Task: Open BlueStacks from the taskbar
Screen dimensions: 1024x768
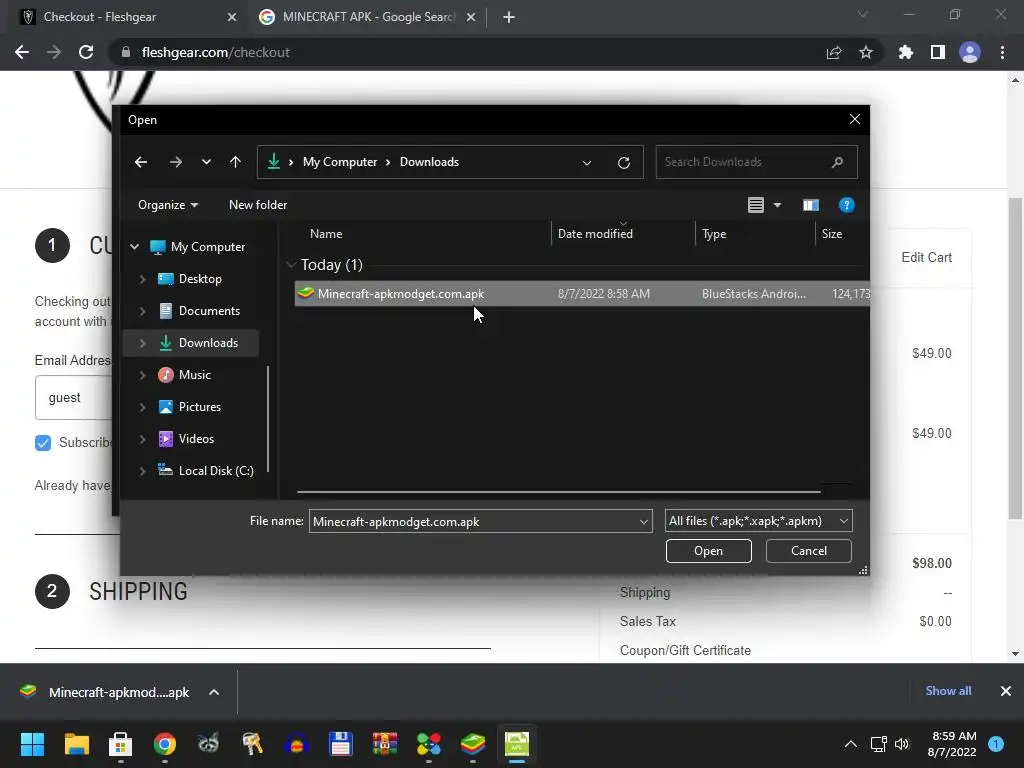Action: click(x=473, y=744)
